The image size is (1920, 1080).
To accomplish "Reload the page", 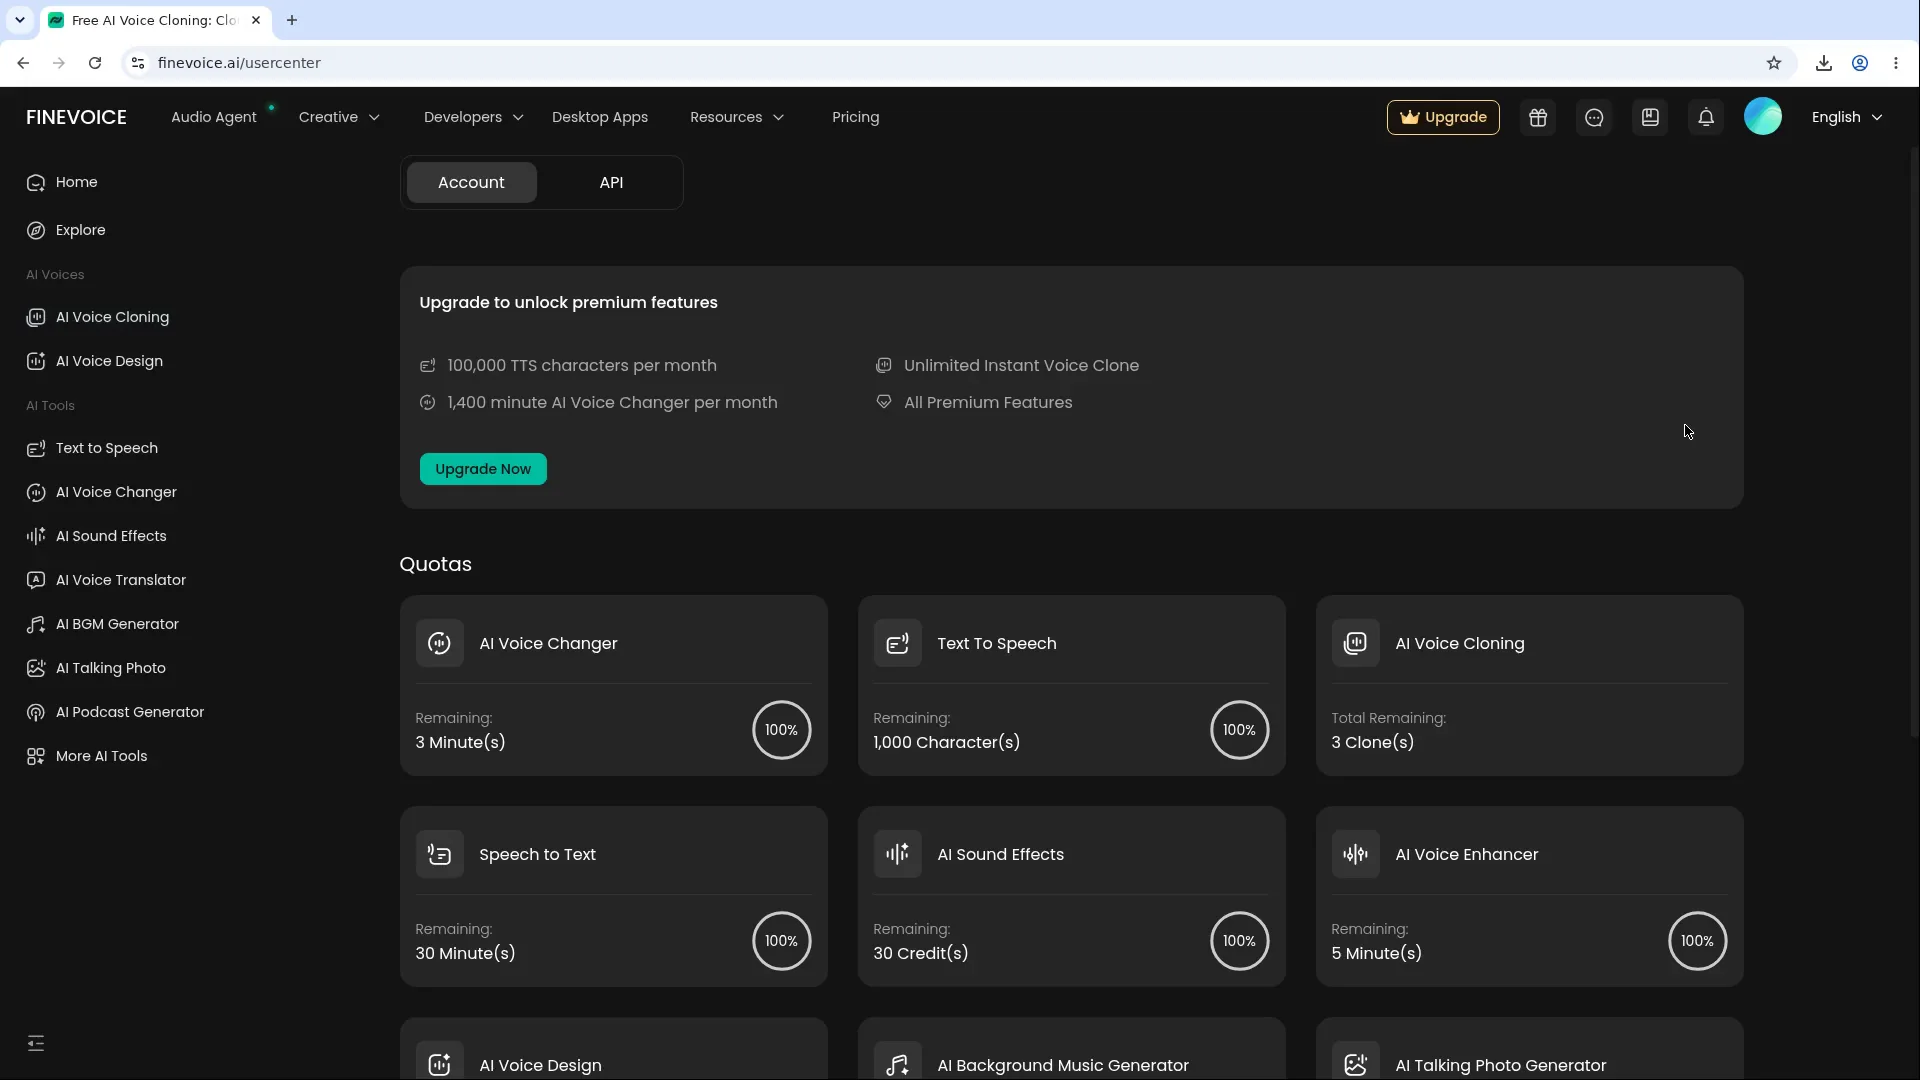I will 95,63.
